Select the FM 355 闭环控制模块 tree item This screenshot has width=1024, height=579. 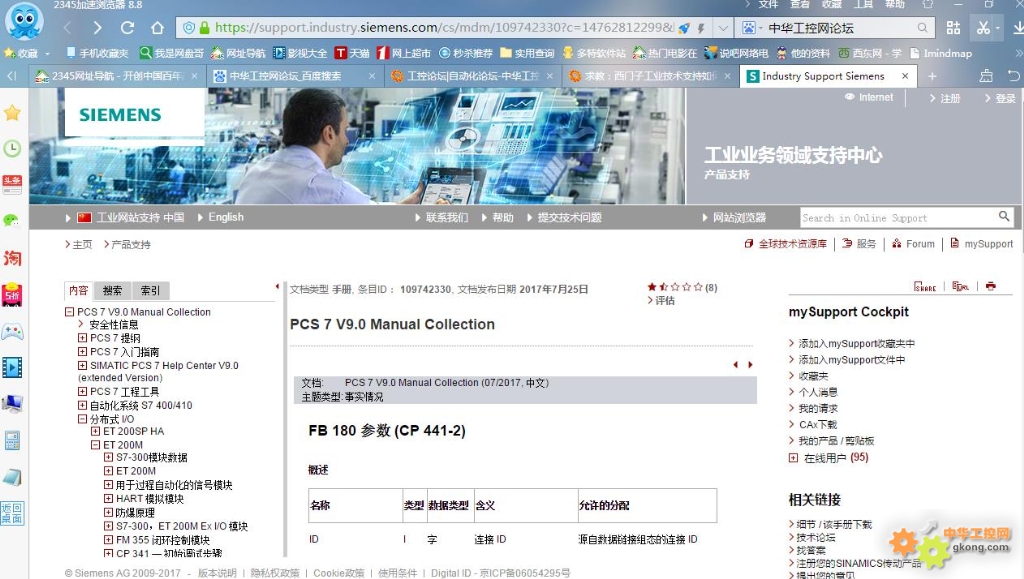click(x=163, y=540)
